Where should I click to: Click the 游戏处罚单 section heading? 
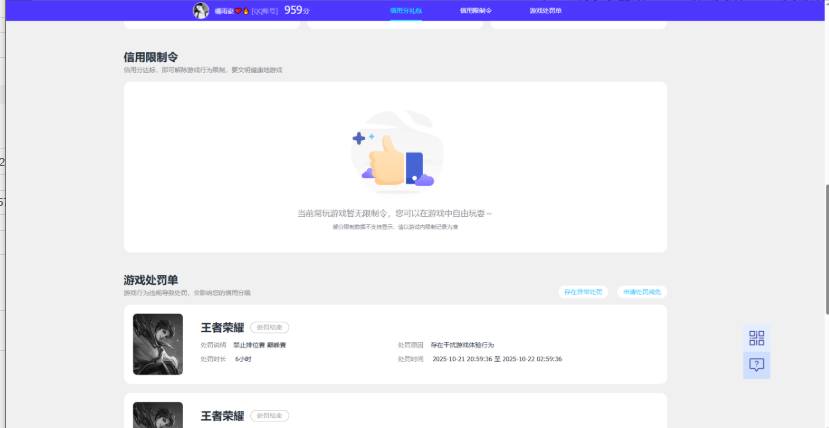click(151, 280)
